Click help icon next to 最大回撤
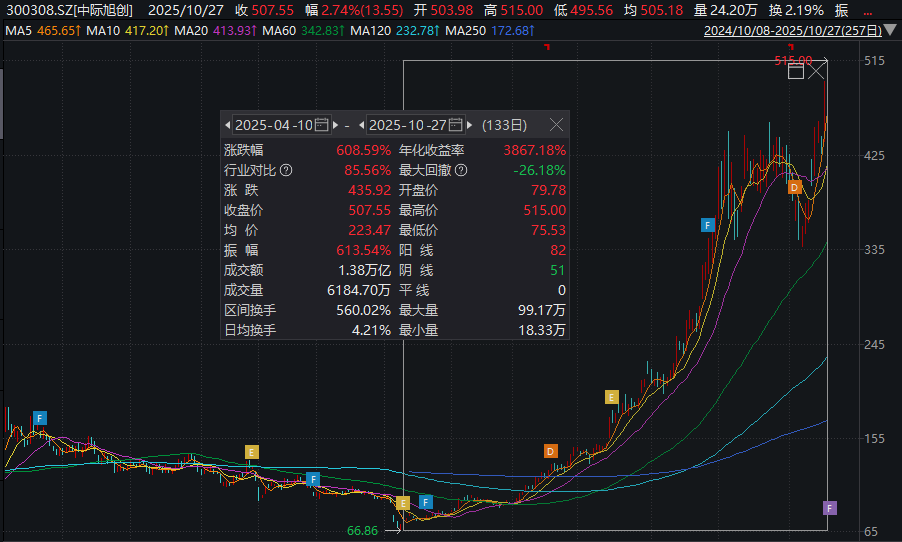This screenshot has width=902, height=542. click(461, 170)
